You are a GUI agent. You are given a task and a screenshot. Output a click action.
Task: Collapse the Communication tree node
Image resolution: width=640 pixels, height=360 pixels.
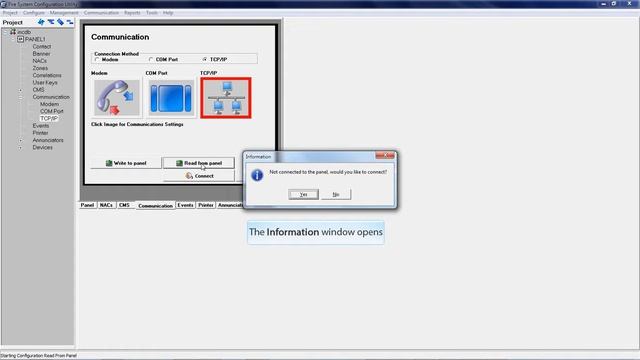pyautogui.click(x=20, y=97)
